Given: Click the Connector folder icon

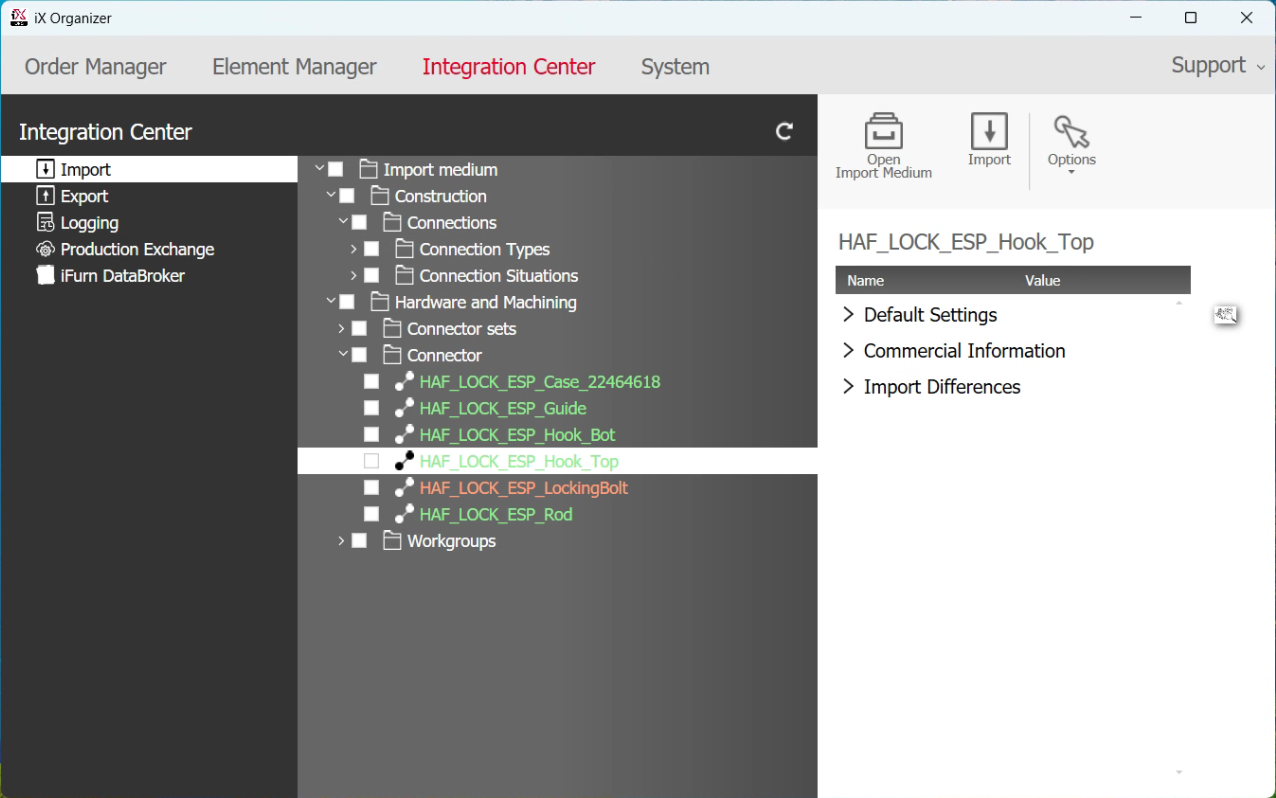Looking at the screenshot, I should [x=392, y=355].
